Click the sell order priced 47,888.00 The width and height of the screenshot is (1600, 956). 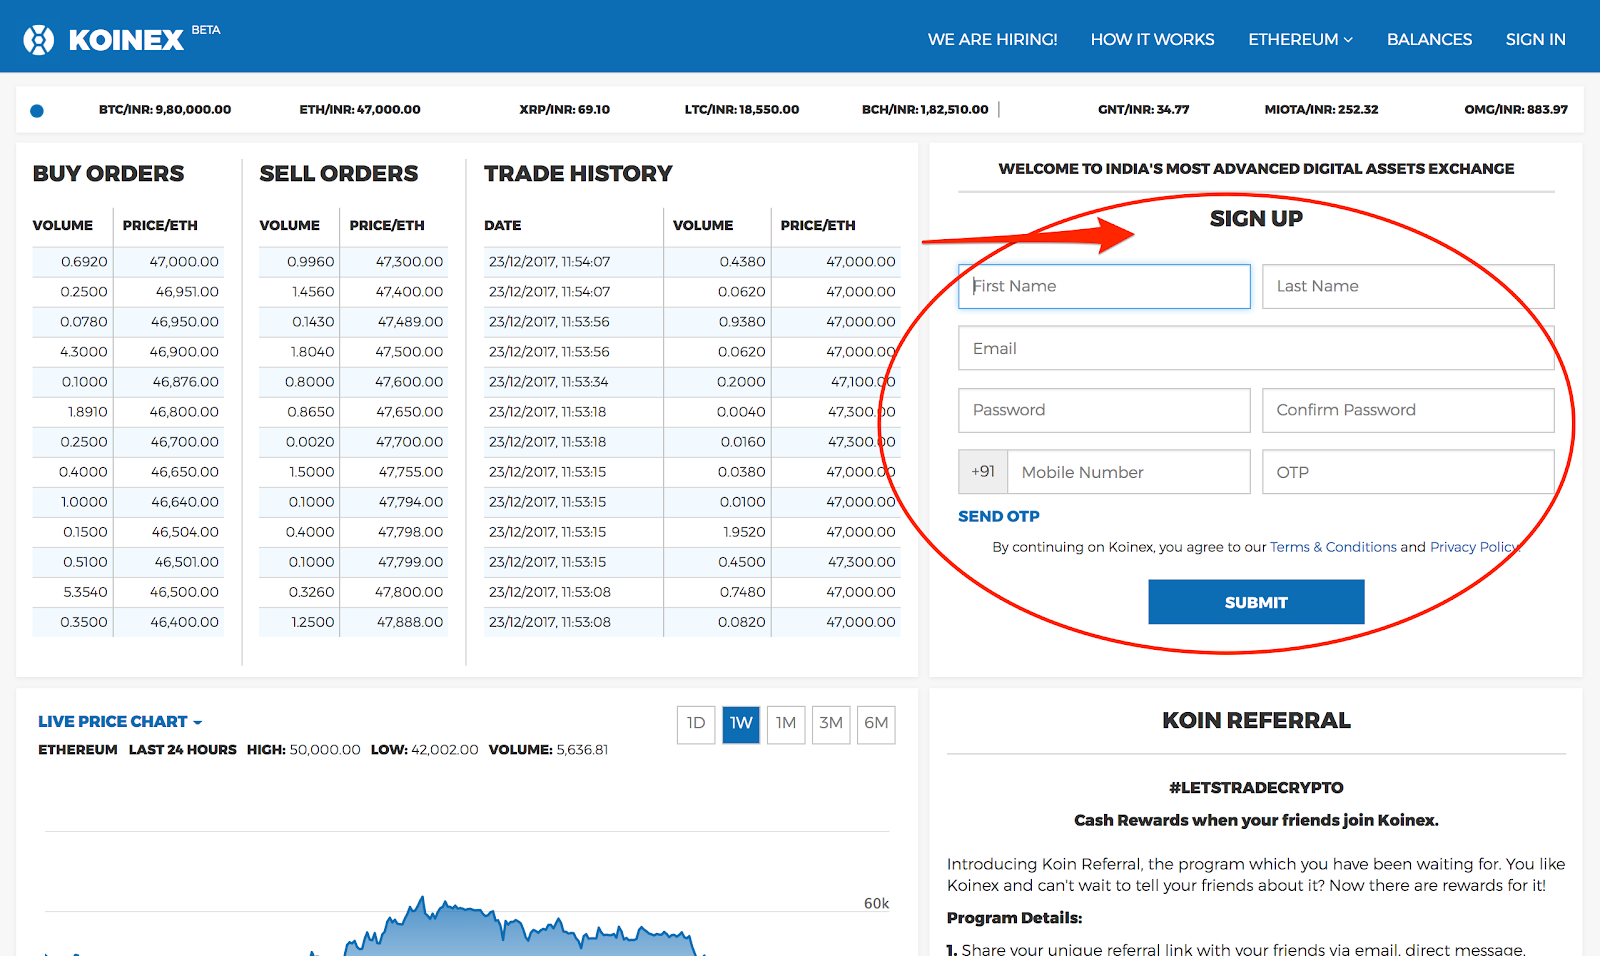pos(410,622)
